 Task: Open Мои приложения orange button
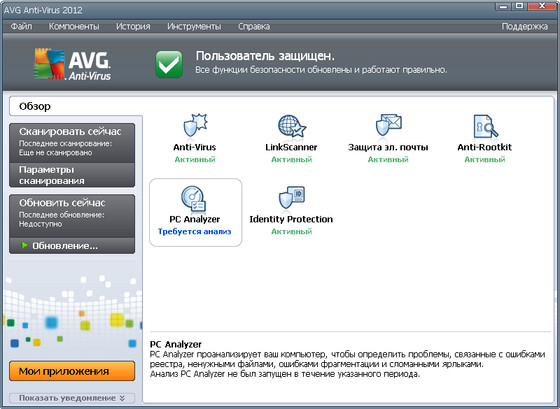click(72, 371)
